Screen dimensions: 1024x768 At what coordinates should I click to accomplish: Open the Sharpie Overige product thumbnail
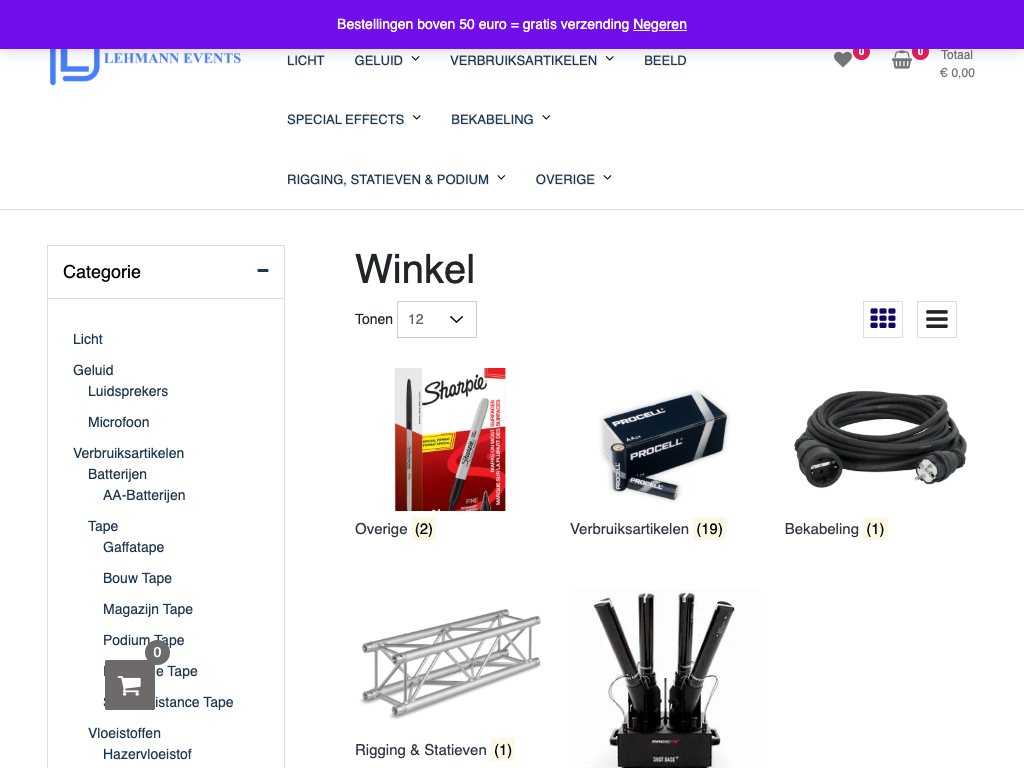pyautogui.click(x=450, y=439)
